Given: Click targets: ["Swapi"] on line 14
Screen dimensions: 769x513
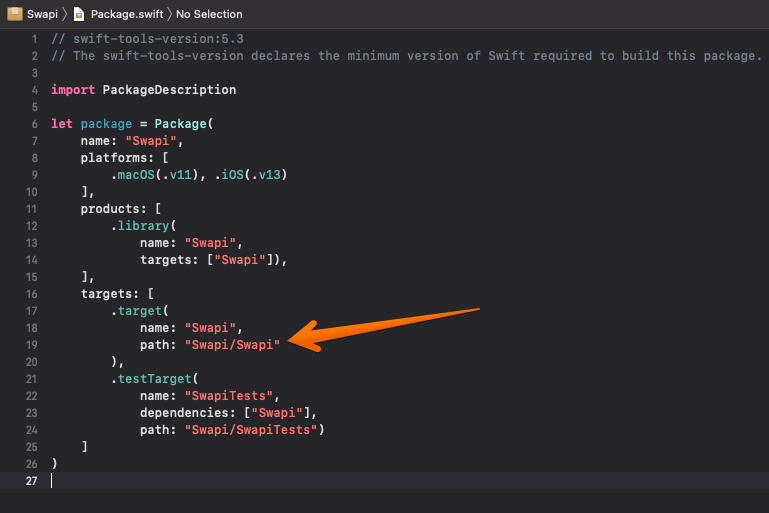Looking at the screenshot, I should (206, 260).
